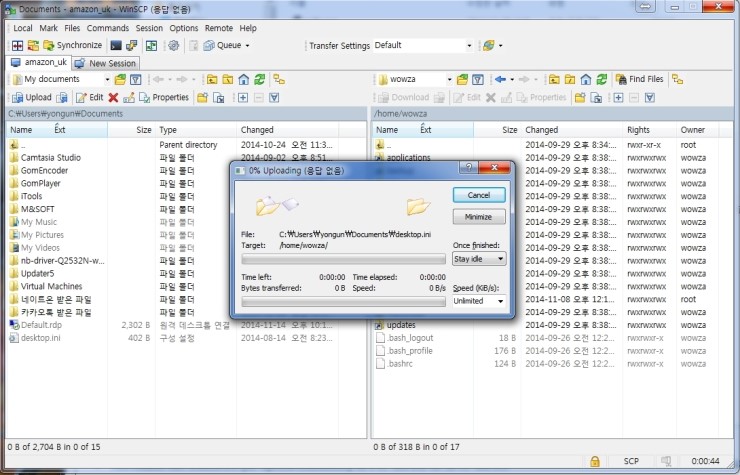Open local Properties button
This screenshot has width=740, height=475.
coord(164,97)
